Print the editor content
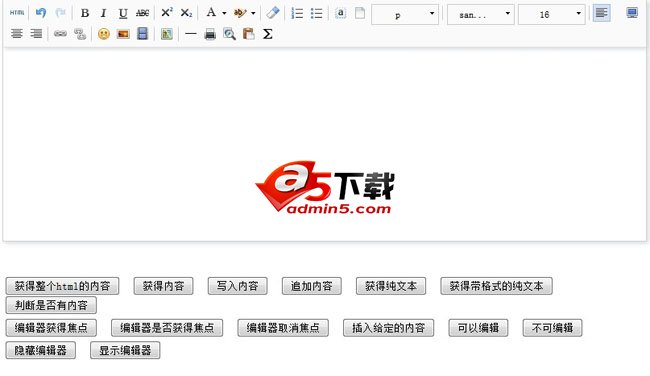Image resolution: width=650 pixels, height=376 pixels. tap(210, 34)
